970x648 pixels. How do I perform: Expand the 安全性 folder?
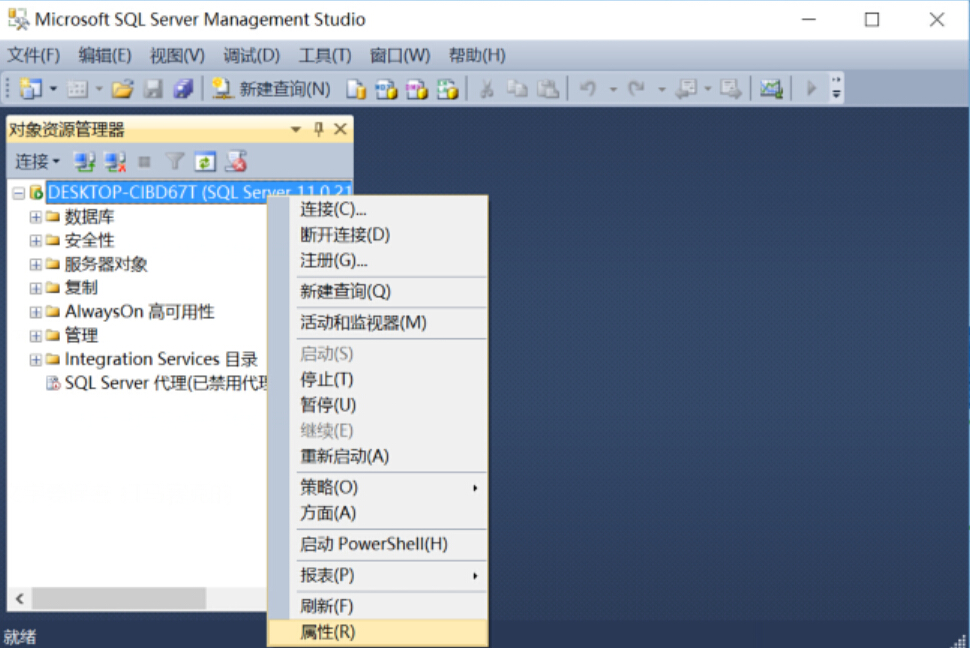pos(35,240)
